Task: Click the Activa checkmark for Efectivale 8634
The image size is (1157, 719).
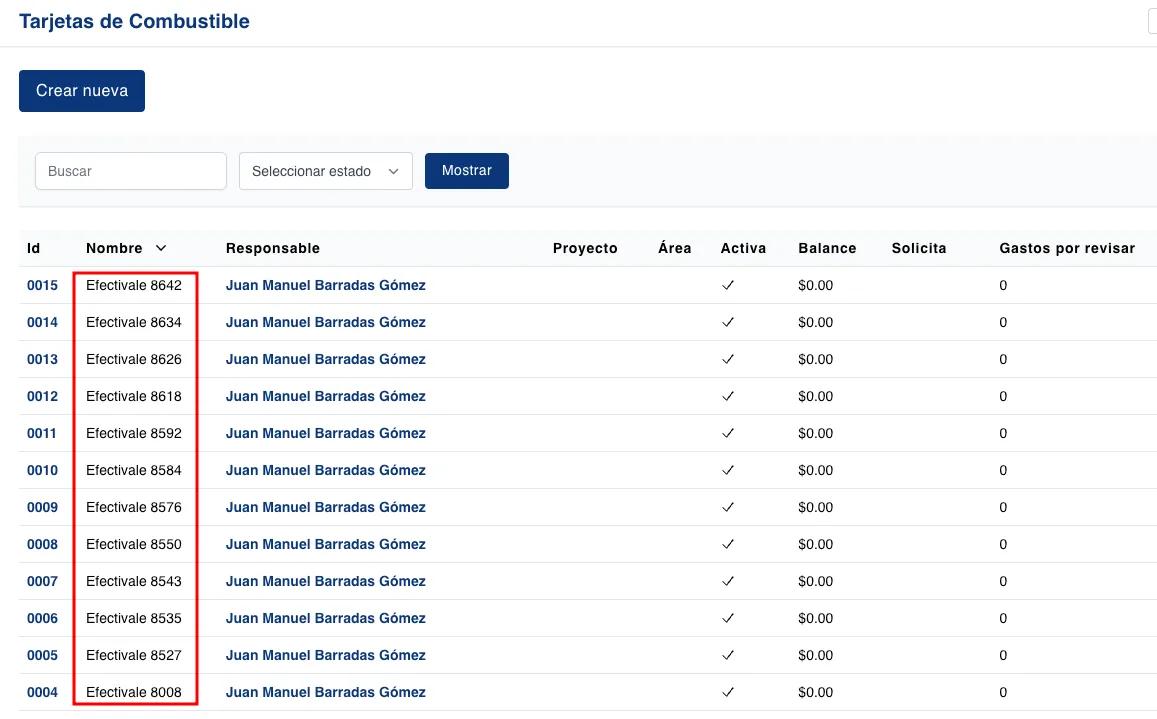Action: click(x=728, y=322)
